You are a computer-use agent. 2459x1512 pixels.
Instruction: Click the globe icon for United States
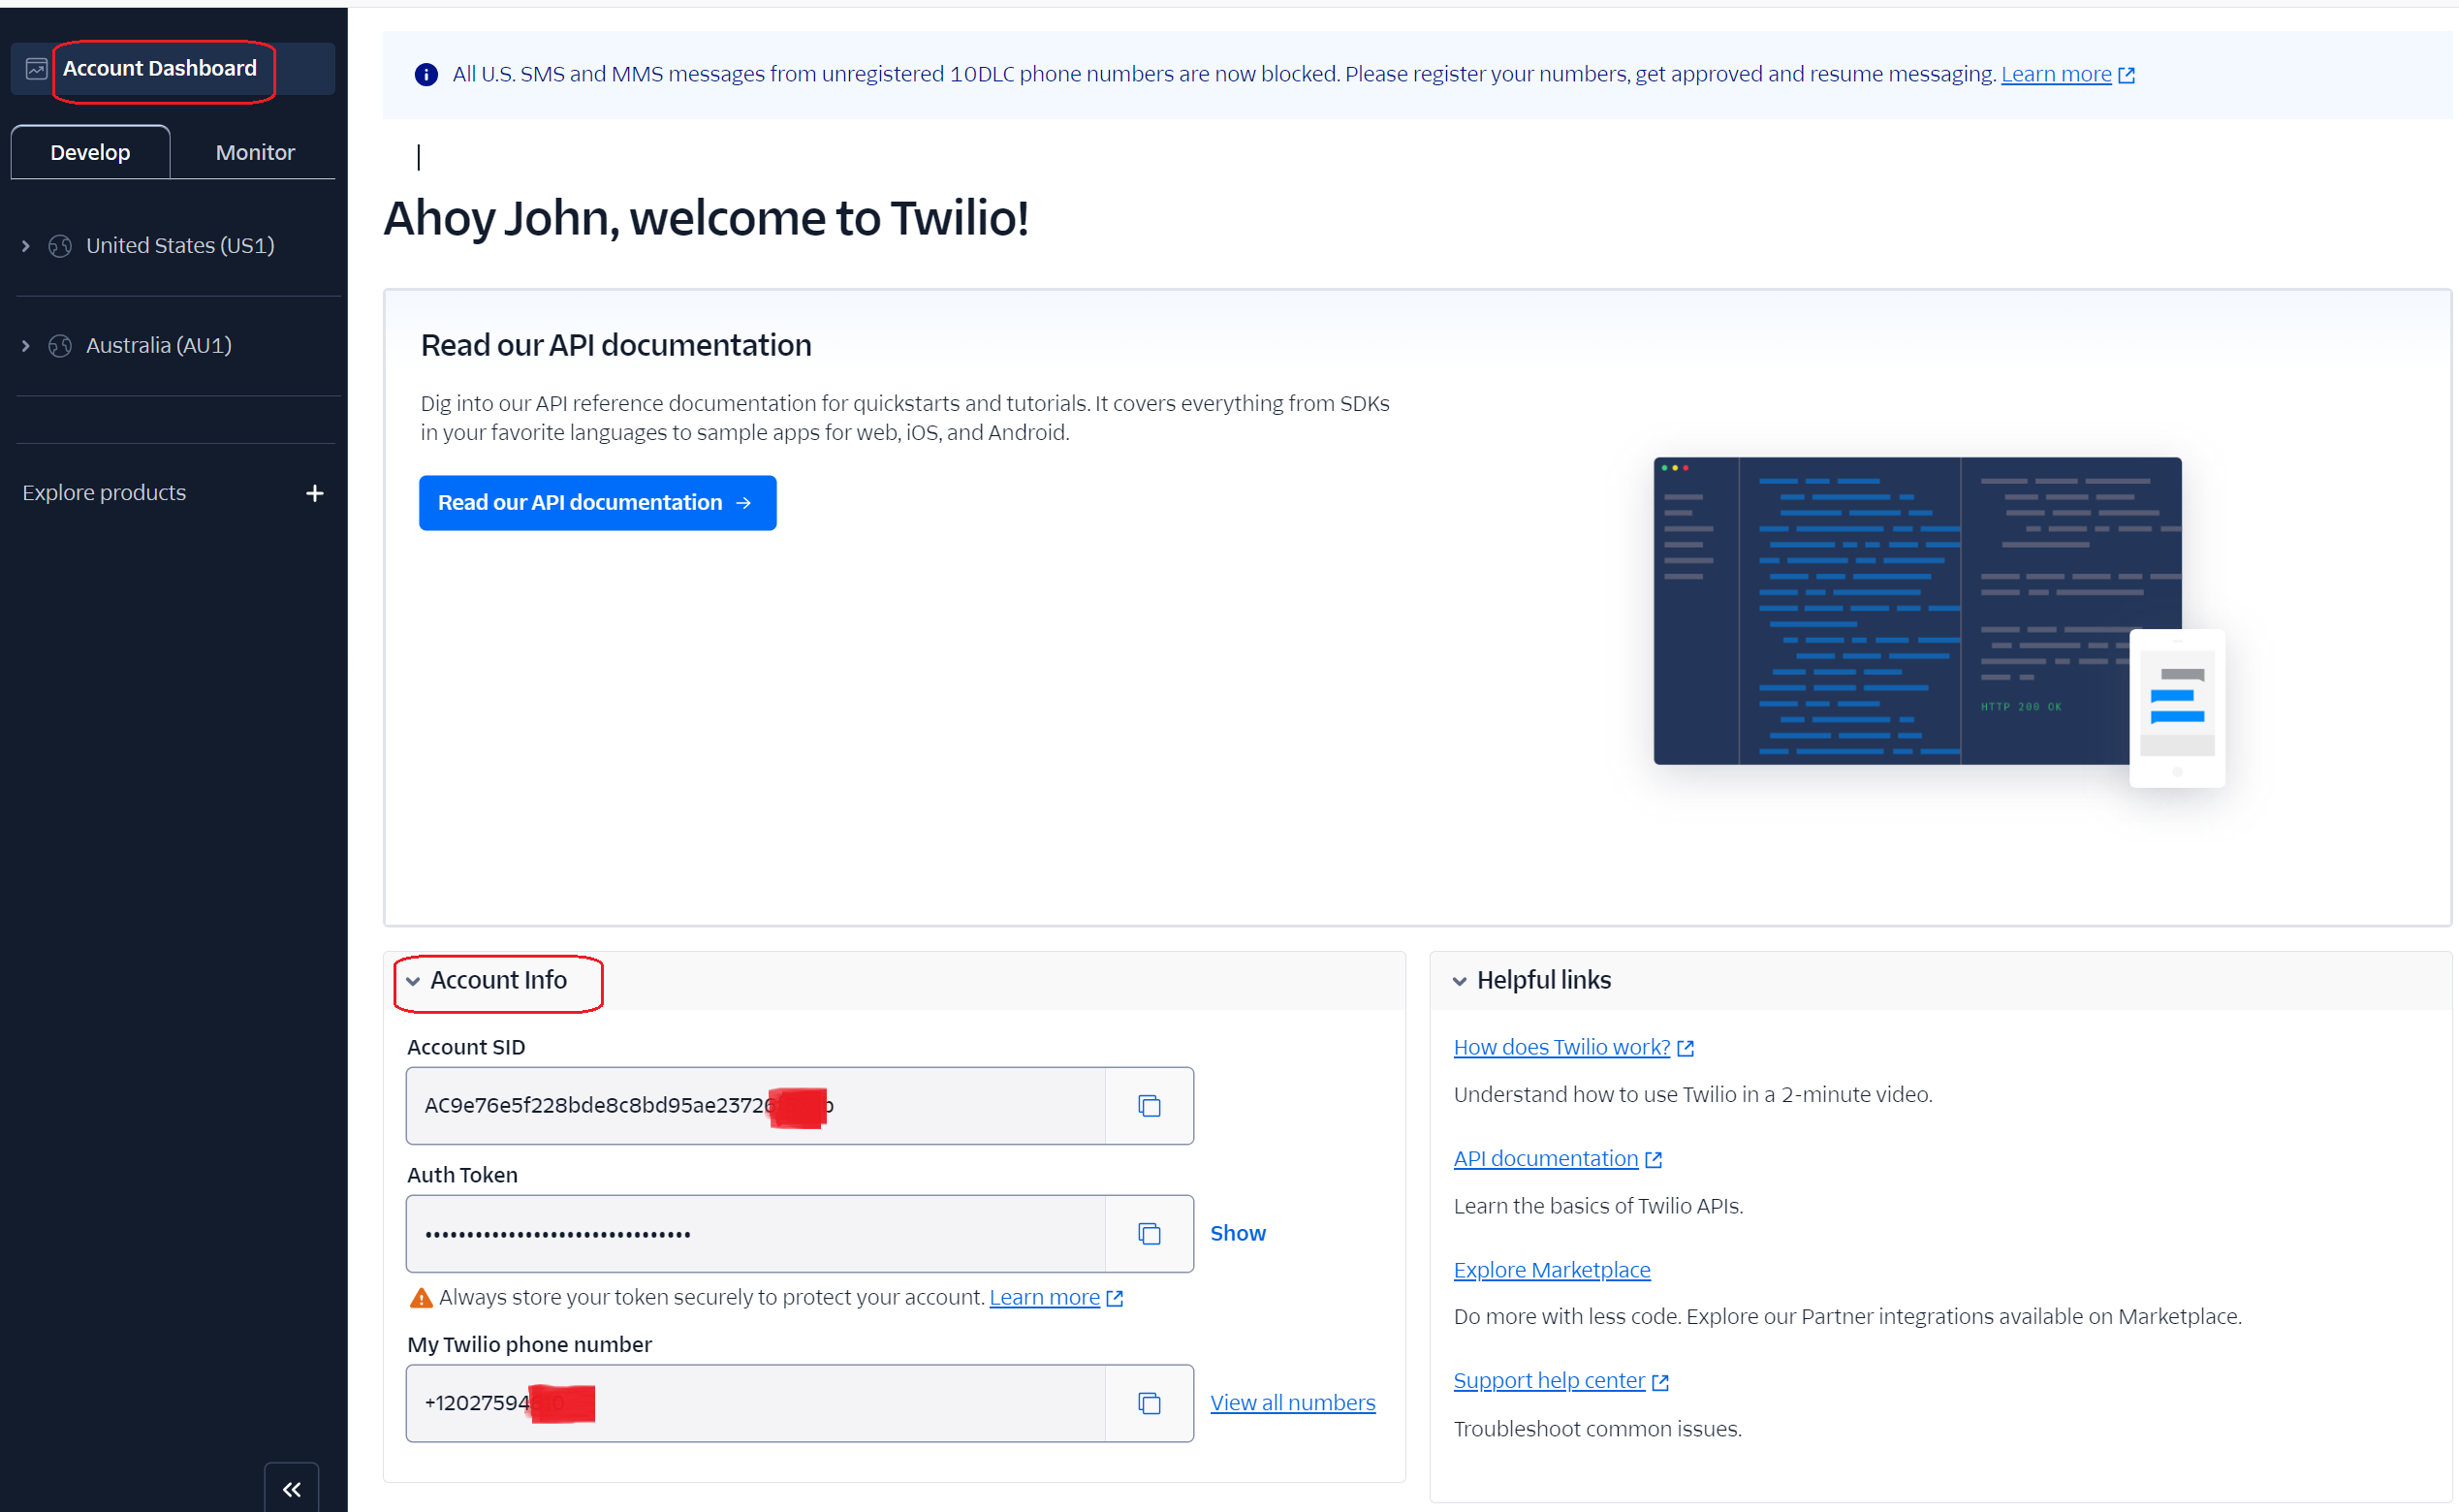(60, 246)
